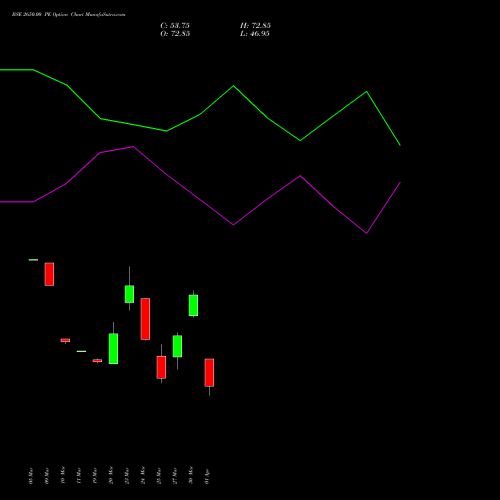Click the low value L: 46.95
Viewport: 500px width, 500px height.
255,34
